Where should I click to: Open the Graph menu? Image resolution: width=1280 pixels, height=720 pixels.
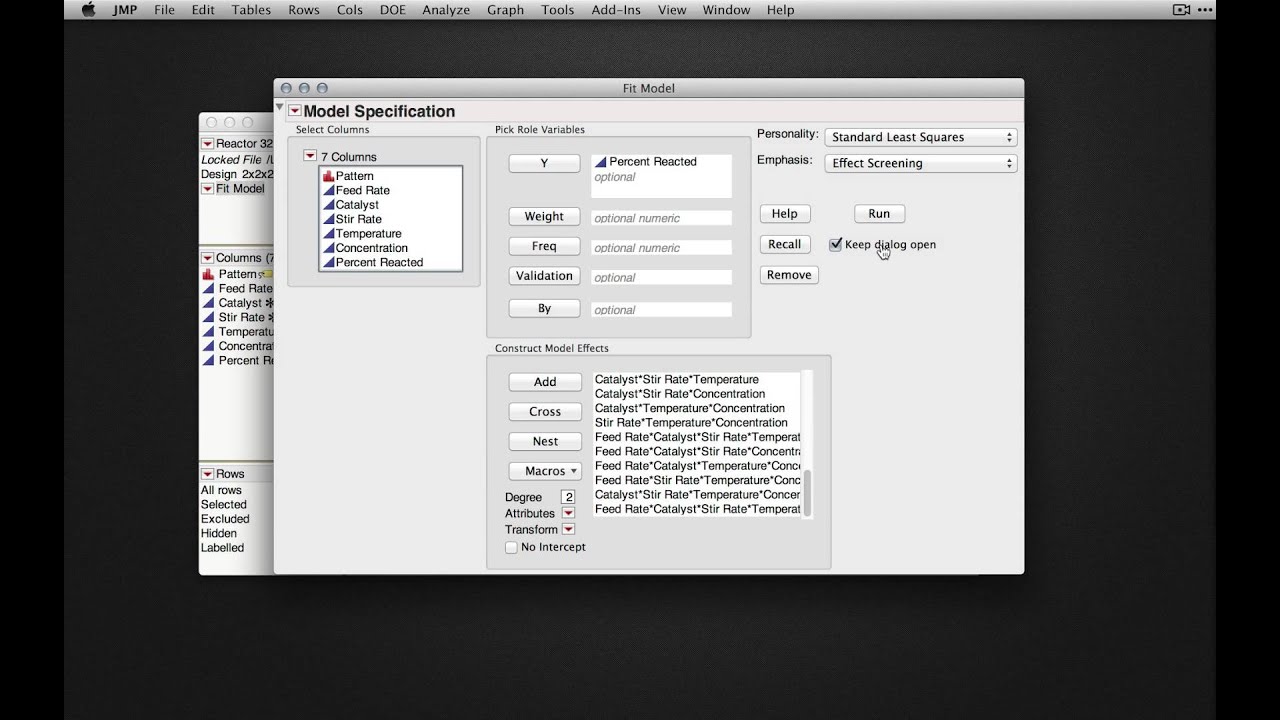click(x=505, y=10)
